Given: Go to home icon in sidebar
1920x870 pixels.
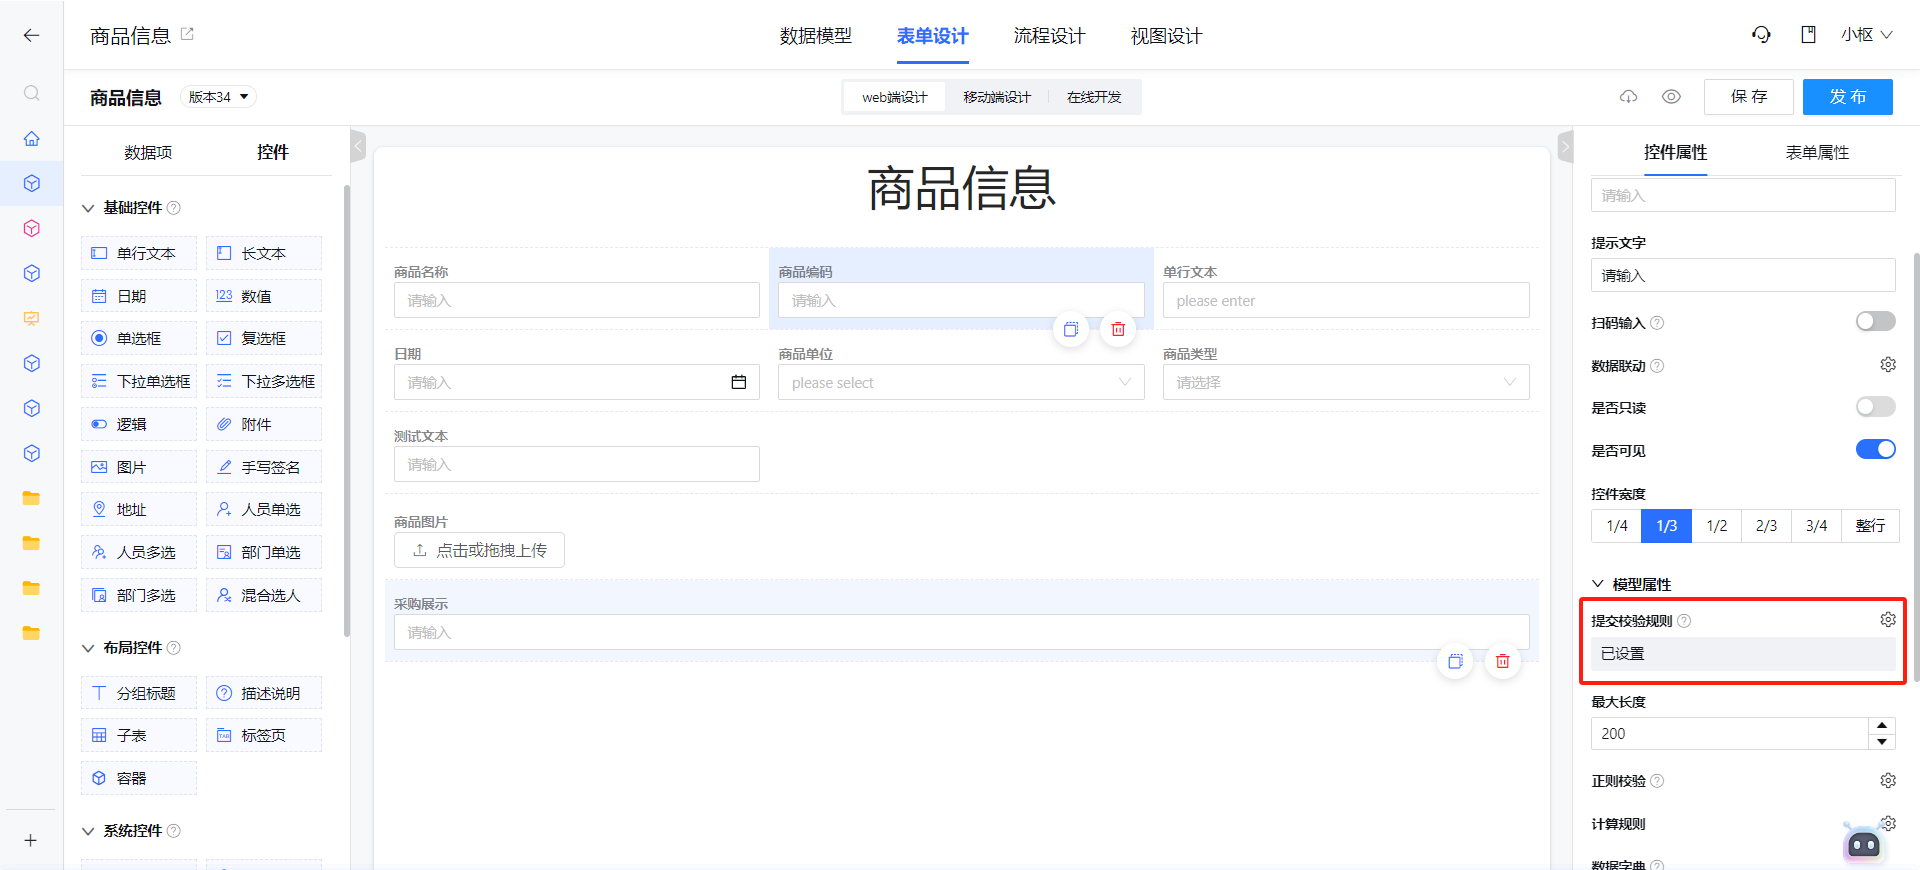Looking at the screenshot, I should pos(31,139).
